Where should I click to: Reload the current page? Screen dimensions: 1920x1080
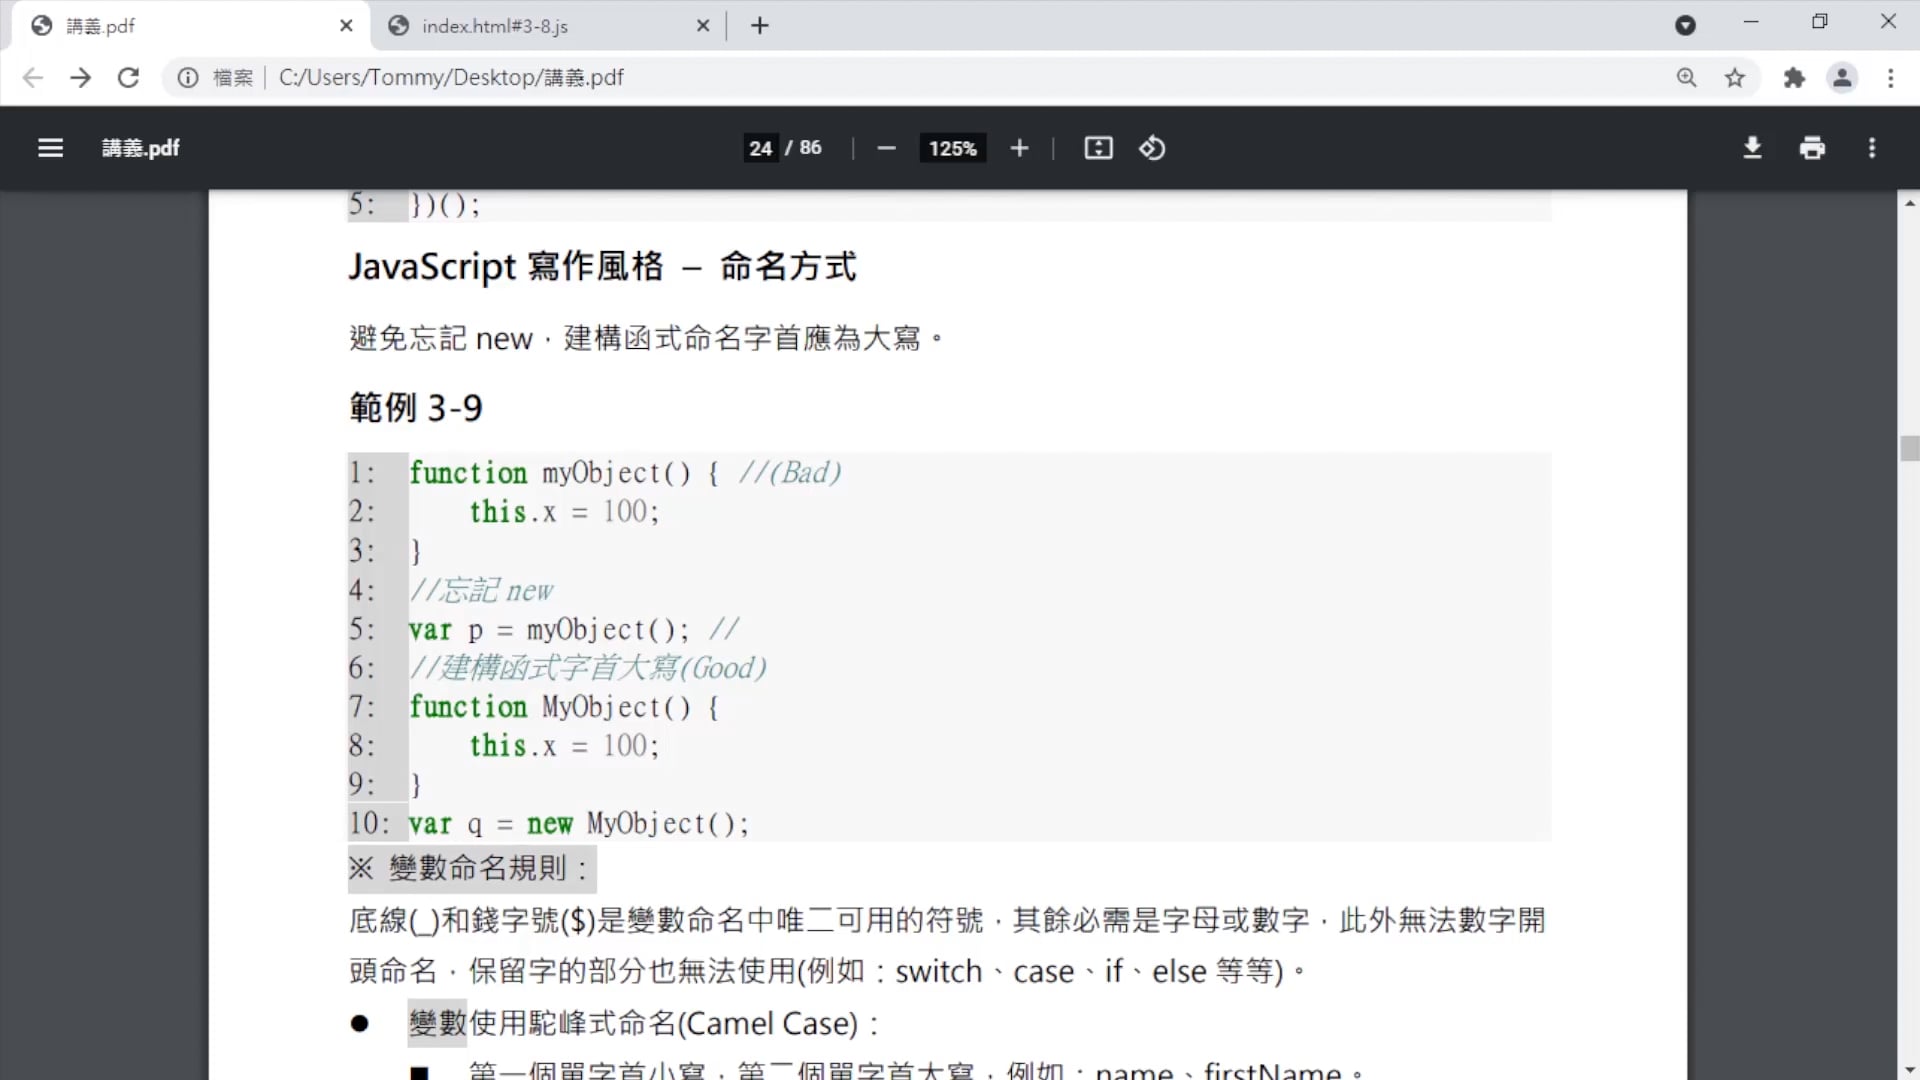click(128, 78)
